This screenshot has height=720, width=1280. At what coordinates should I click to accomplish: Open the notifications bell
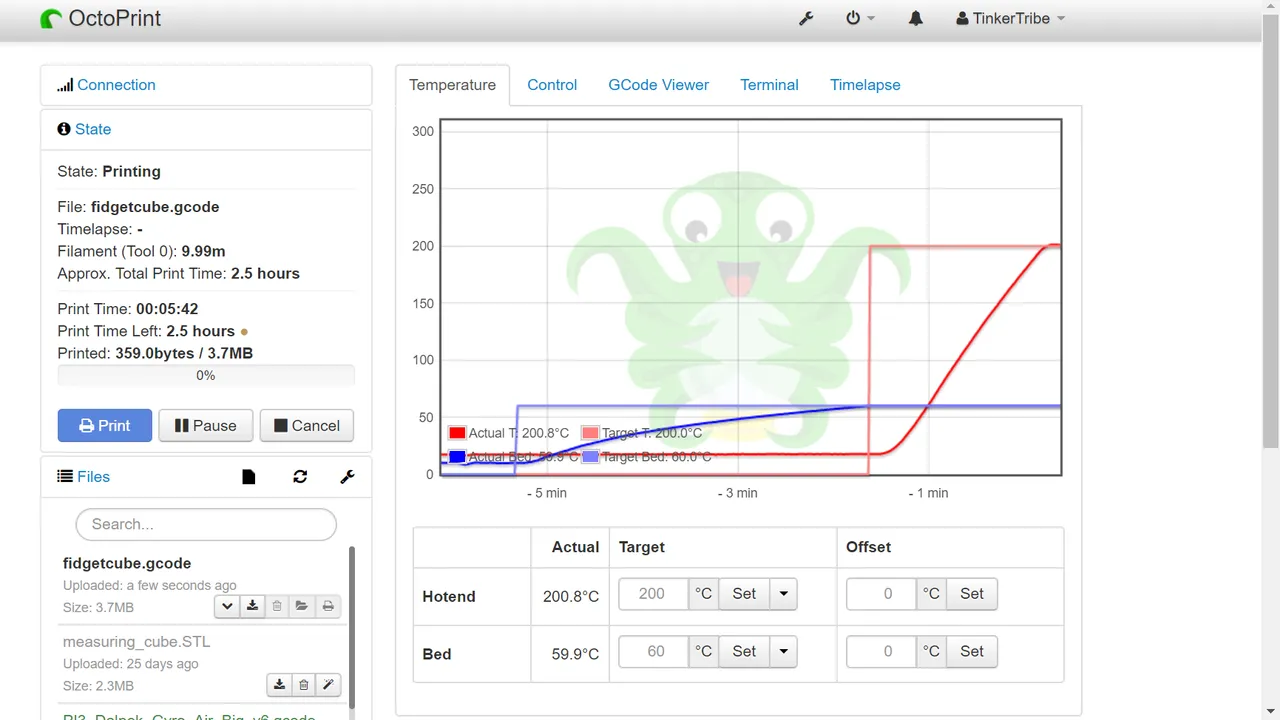pos(915,18)
